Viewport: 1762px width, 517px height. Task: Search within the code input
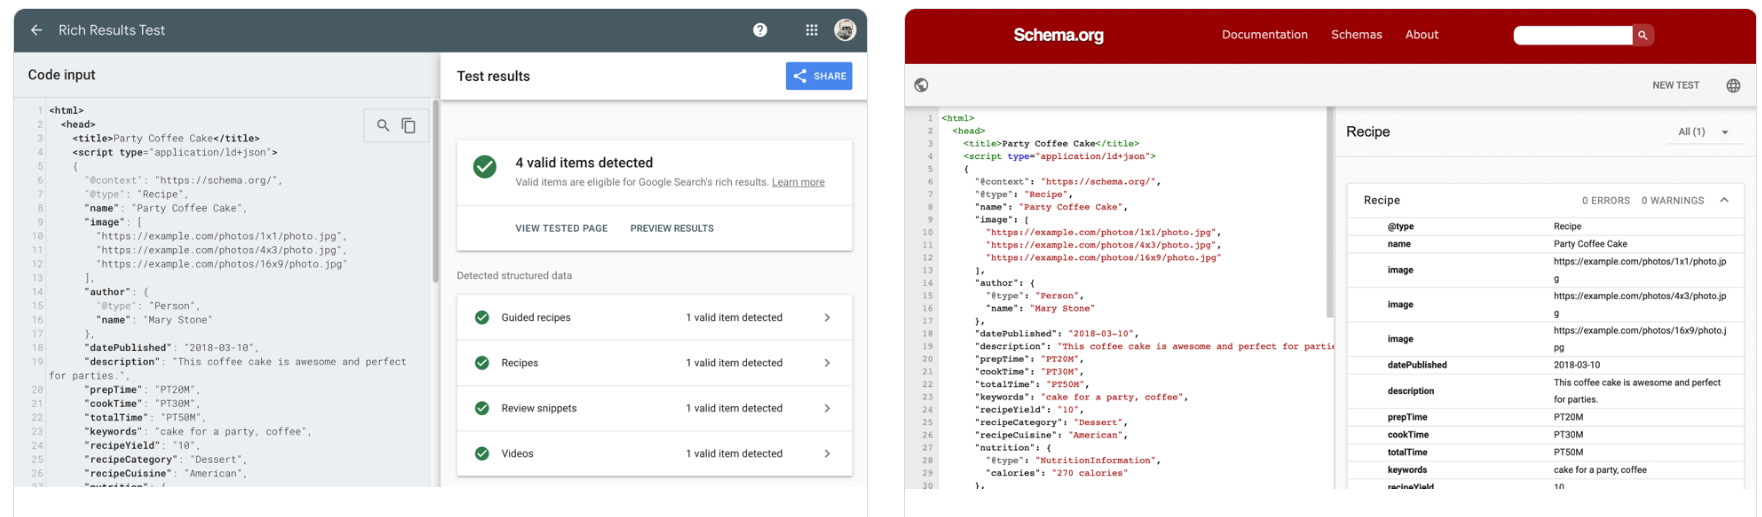pyautogui.click(x=383, y=125)
